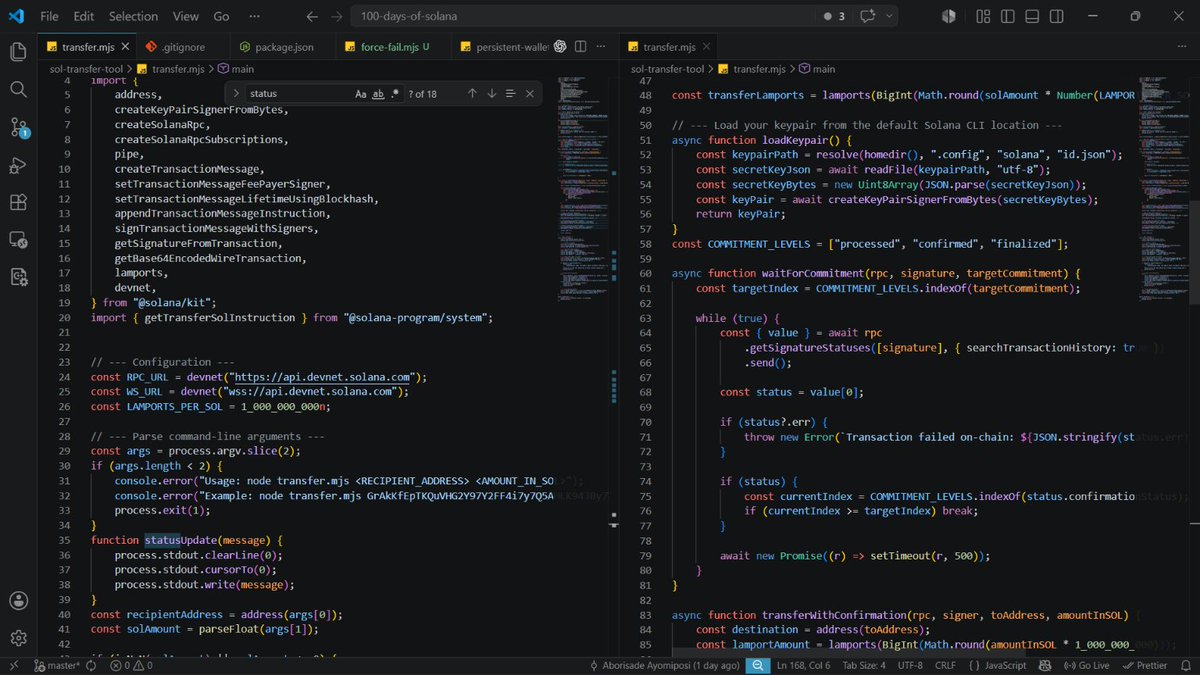Viewport: 1200px width, 675px height.
Task: Open the Remote Explorer view
Action: [x=18, y=239]
